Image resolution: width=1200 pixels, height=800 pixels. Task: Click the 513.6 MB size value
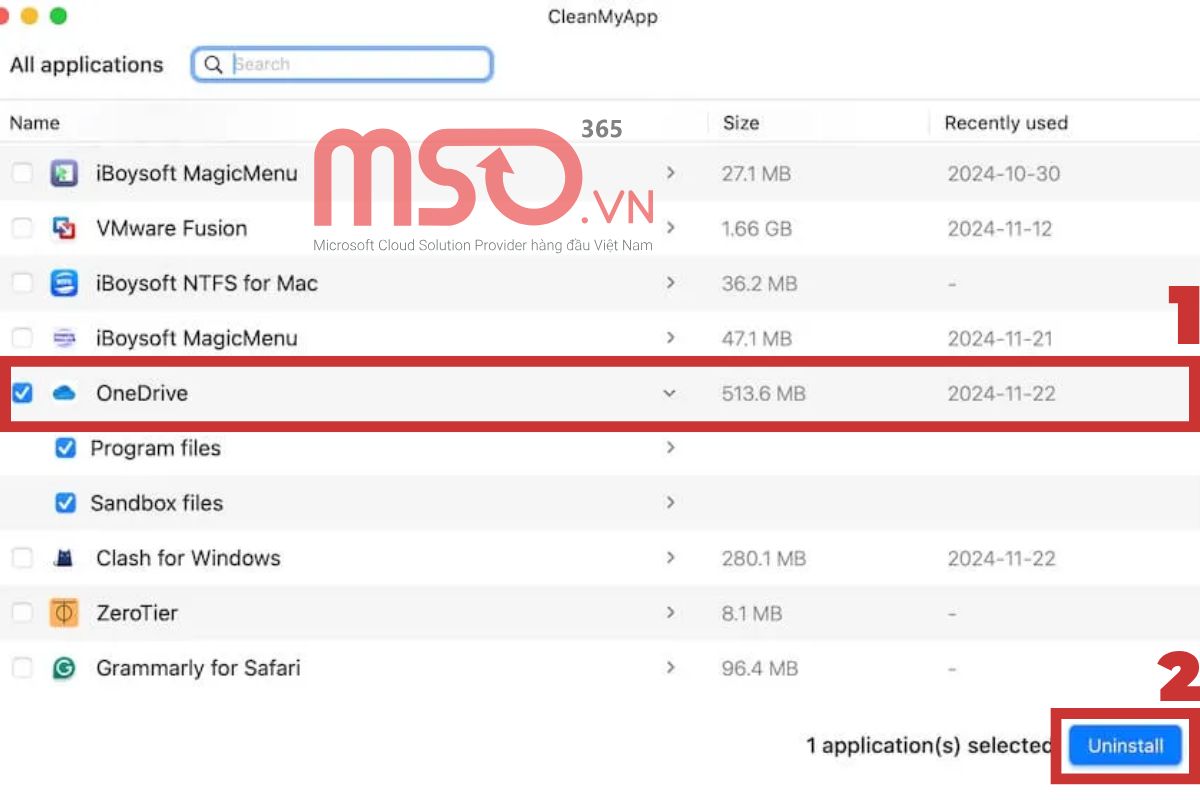coord(764,394)
